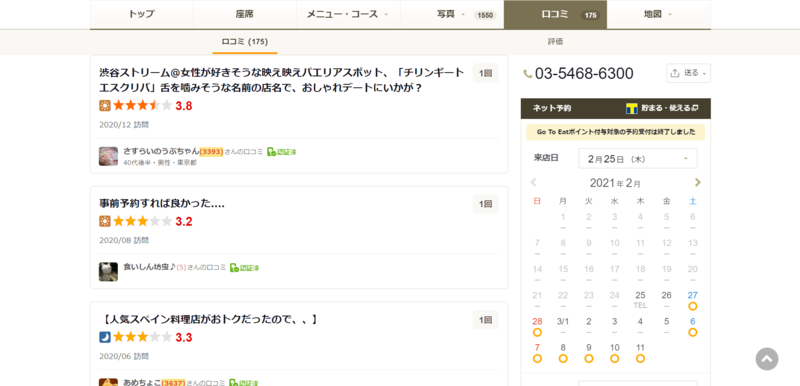Switch to the 評価 sub-tab
The height and width of the screenshot is (386, 800).
point(556,42)
